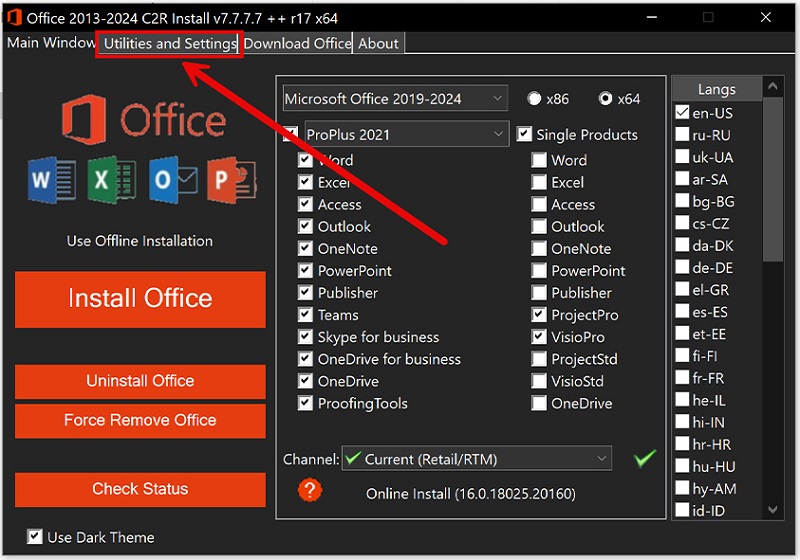Screen dimensions: 800x560
Task: Open the About tab
Action: 378,43
